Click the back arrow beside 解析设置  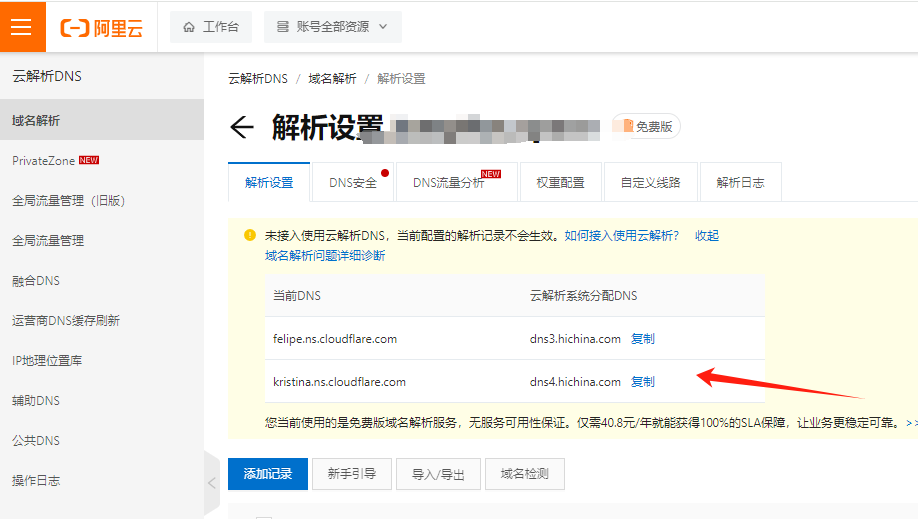click(x=241, y=127)
